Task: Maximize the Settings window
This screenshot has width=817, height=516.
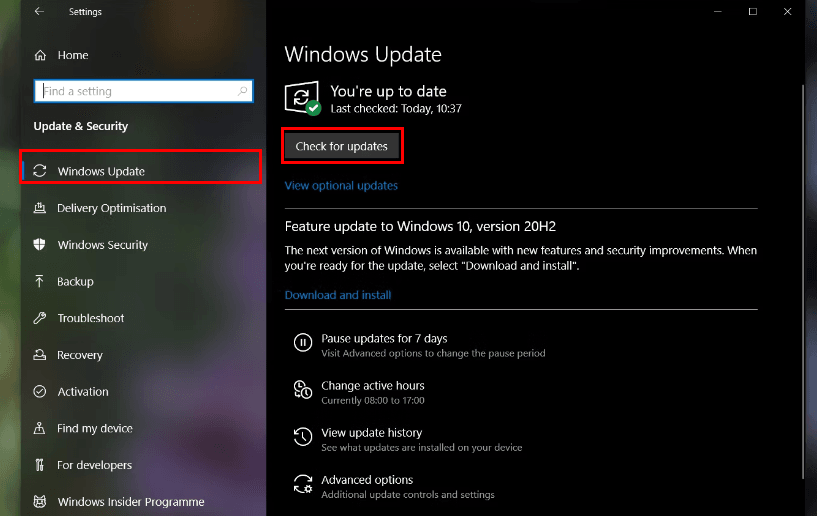Action: (752, 11)
